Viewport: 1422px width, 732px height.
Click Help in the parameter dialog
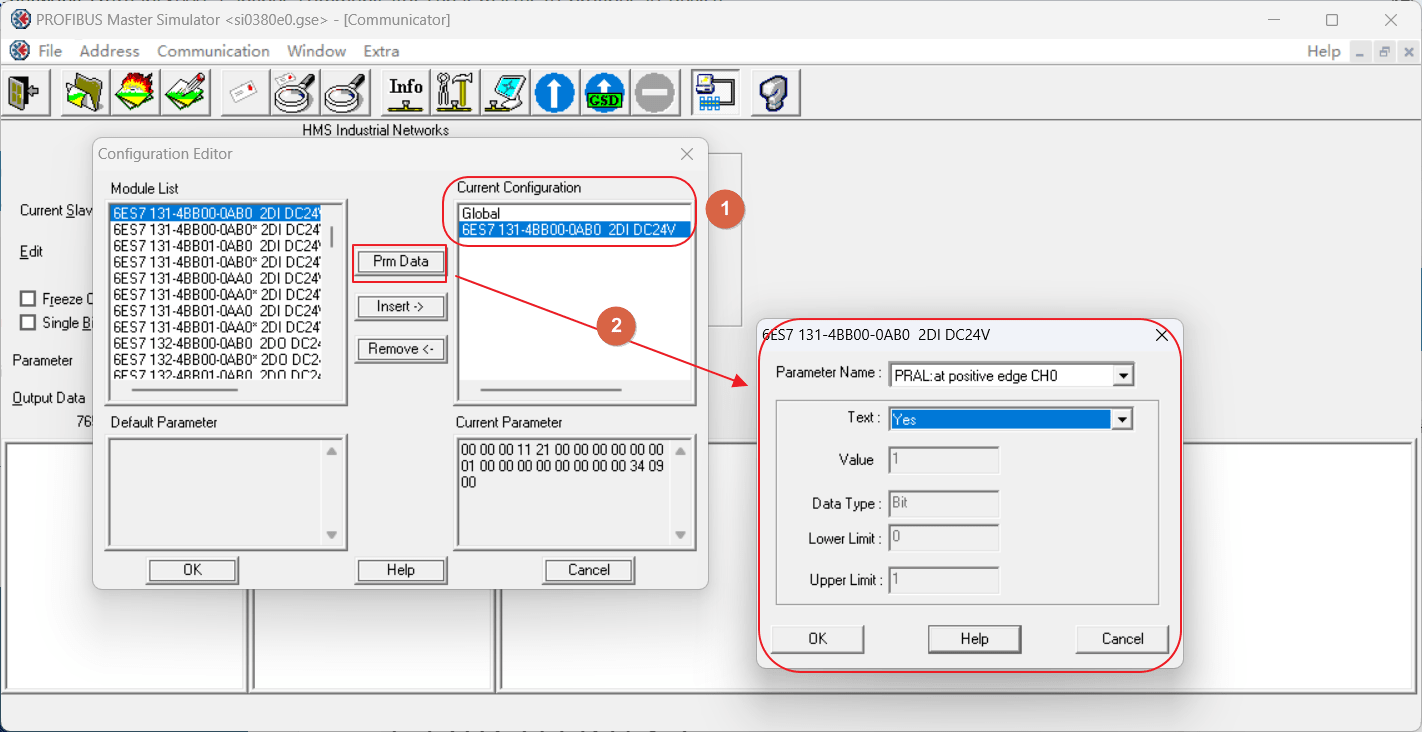pos(974,639)
